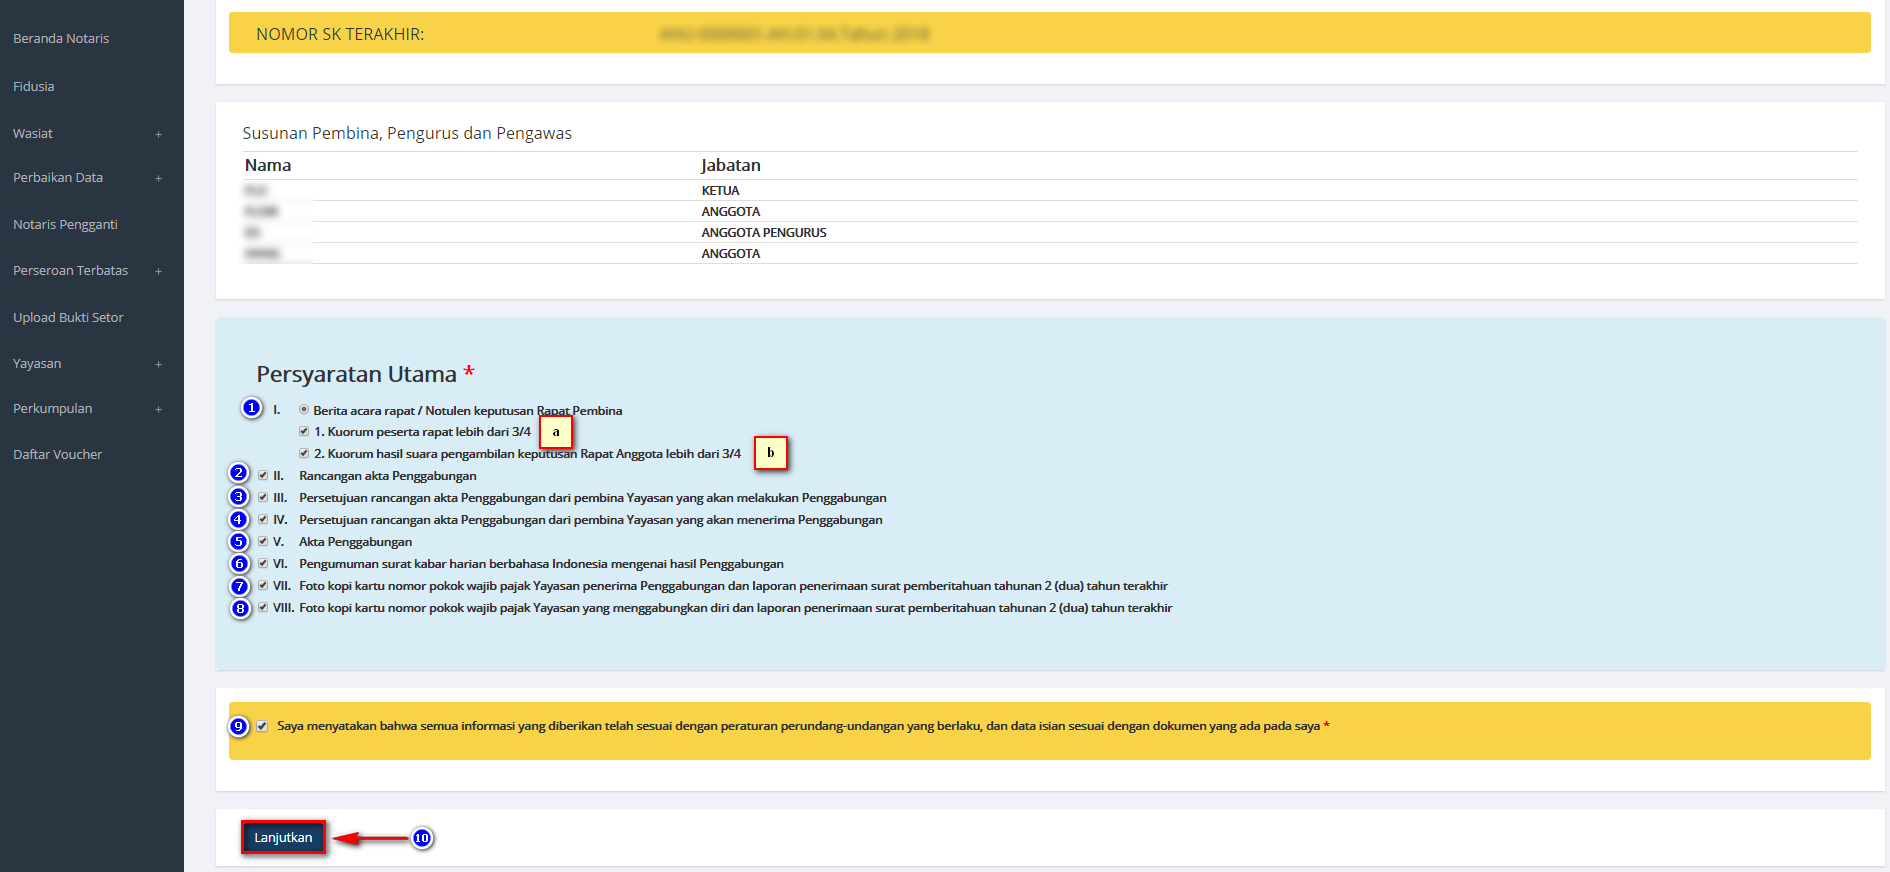Toggle the Pengumuman surat kabar harian checkbox

tap(263, 564)
